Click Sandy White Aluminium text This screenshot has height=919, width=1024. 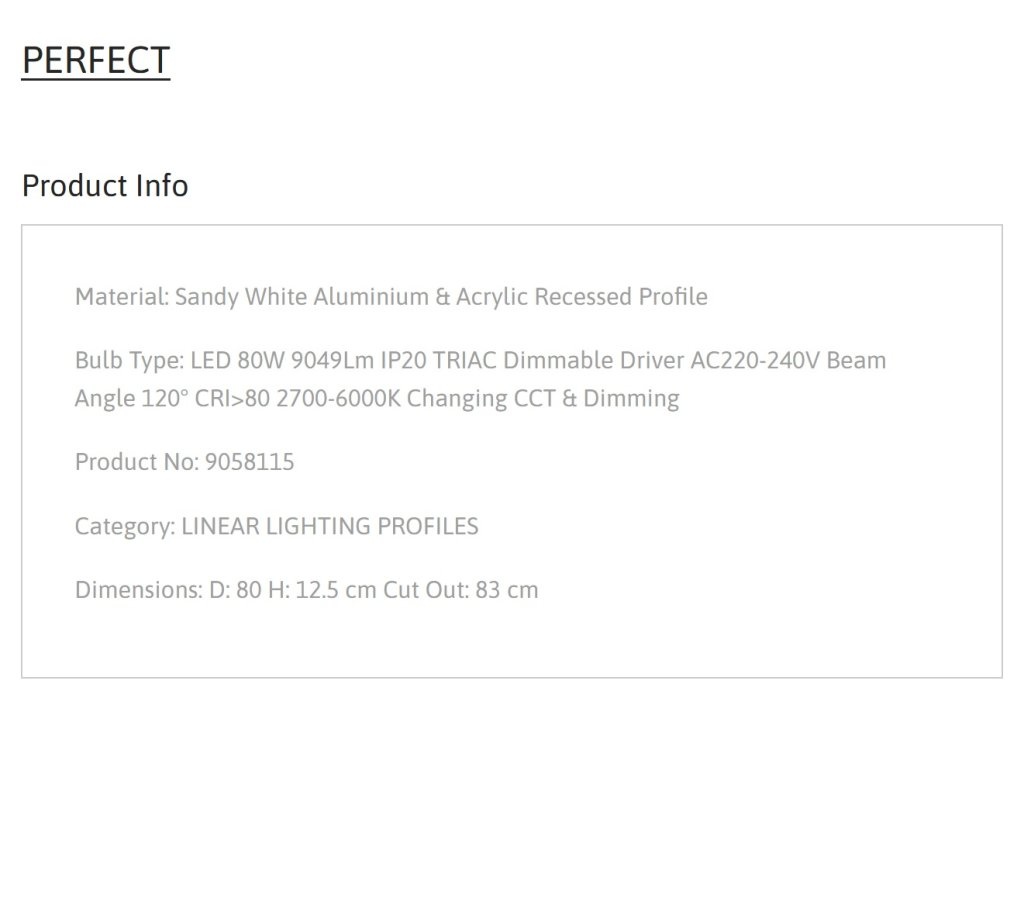[302, 297]
